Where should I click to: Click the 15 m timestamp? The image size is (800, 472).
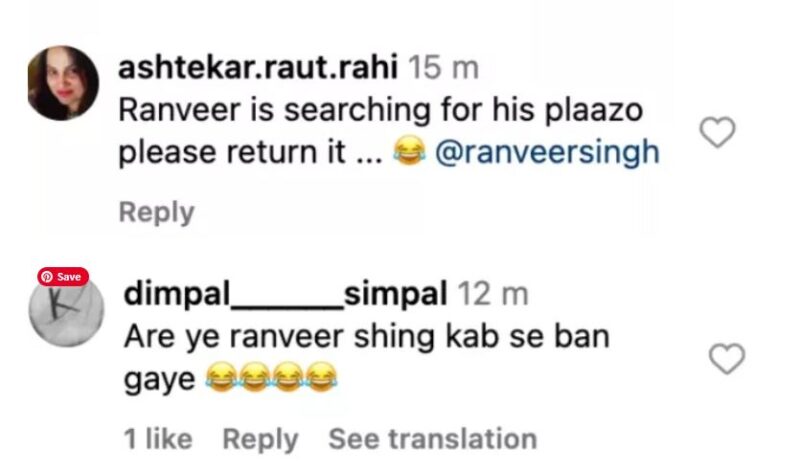click(443, 68)
